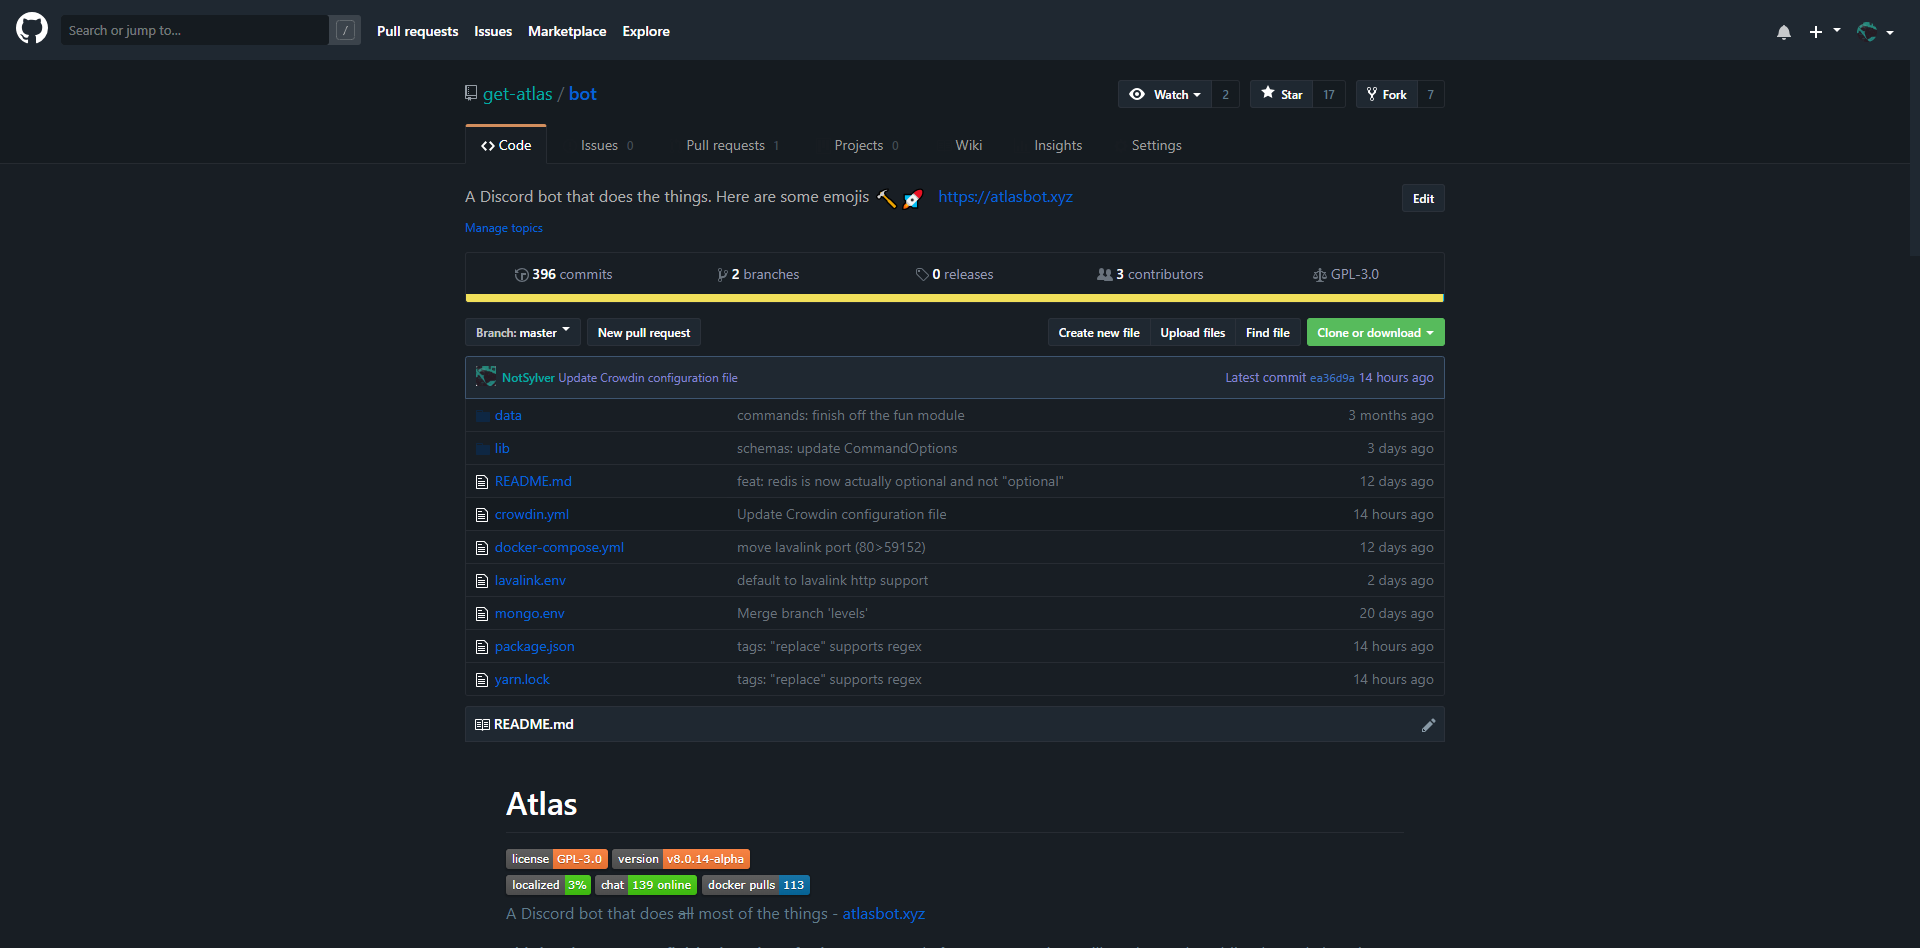The width and height of the screenshot is (1920, 948).
Task: Click New pull request
Action: pos(644,332)
